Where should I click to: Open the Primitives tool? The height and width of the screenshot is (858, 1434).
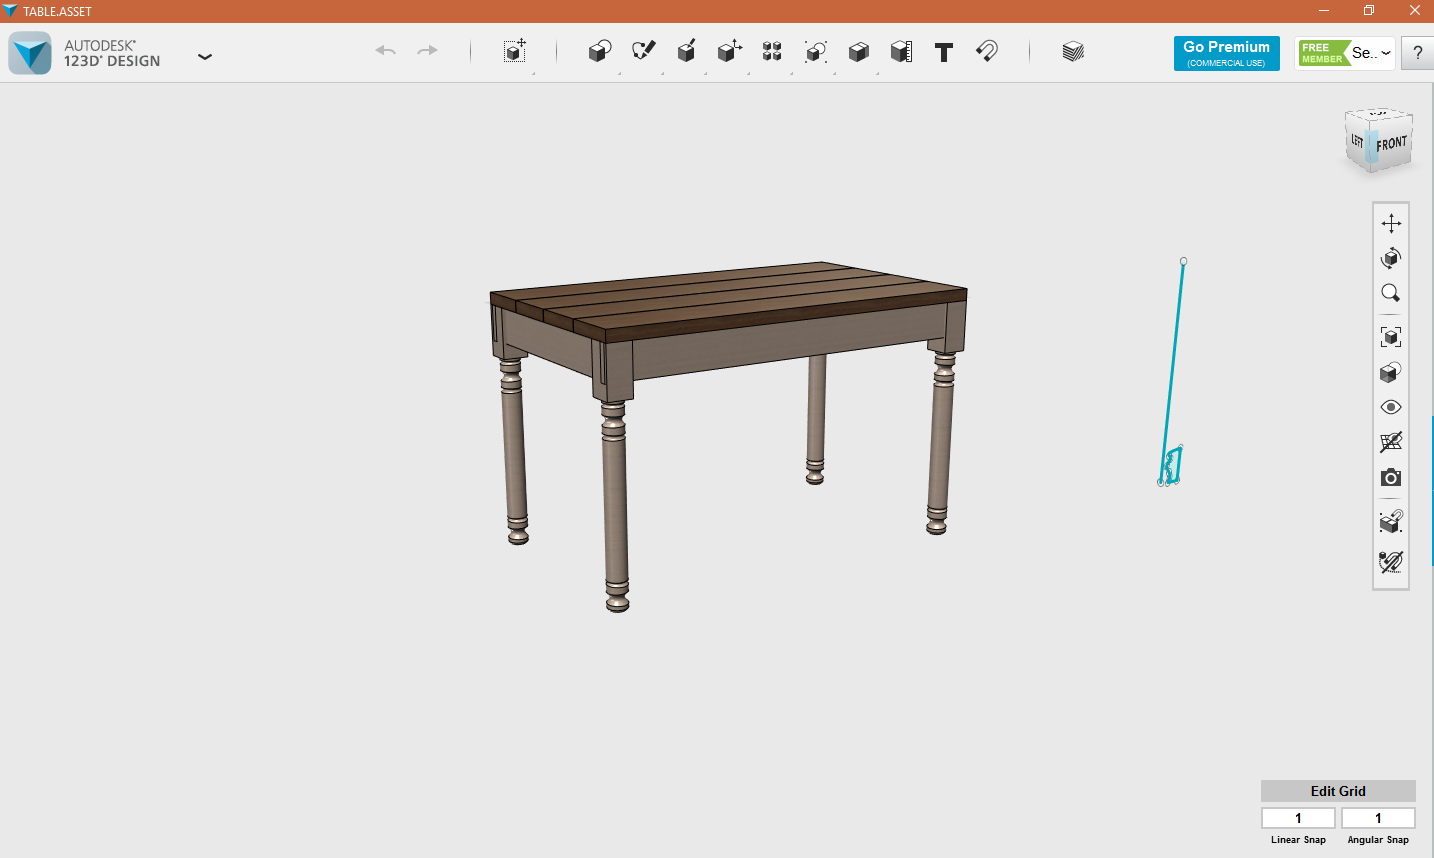click(599, 52)
